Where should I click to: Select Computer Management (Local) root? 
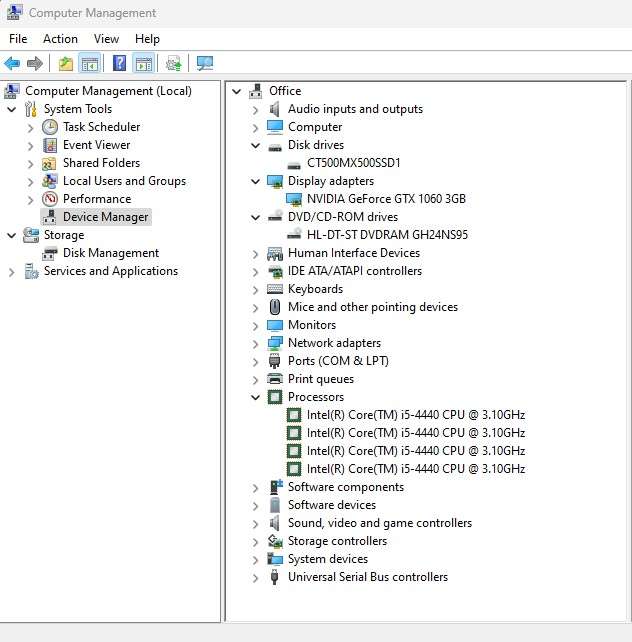point(108,91)
